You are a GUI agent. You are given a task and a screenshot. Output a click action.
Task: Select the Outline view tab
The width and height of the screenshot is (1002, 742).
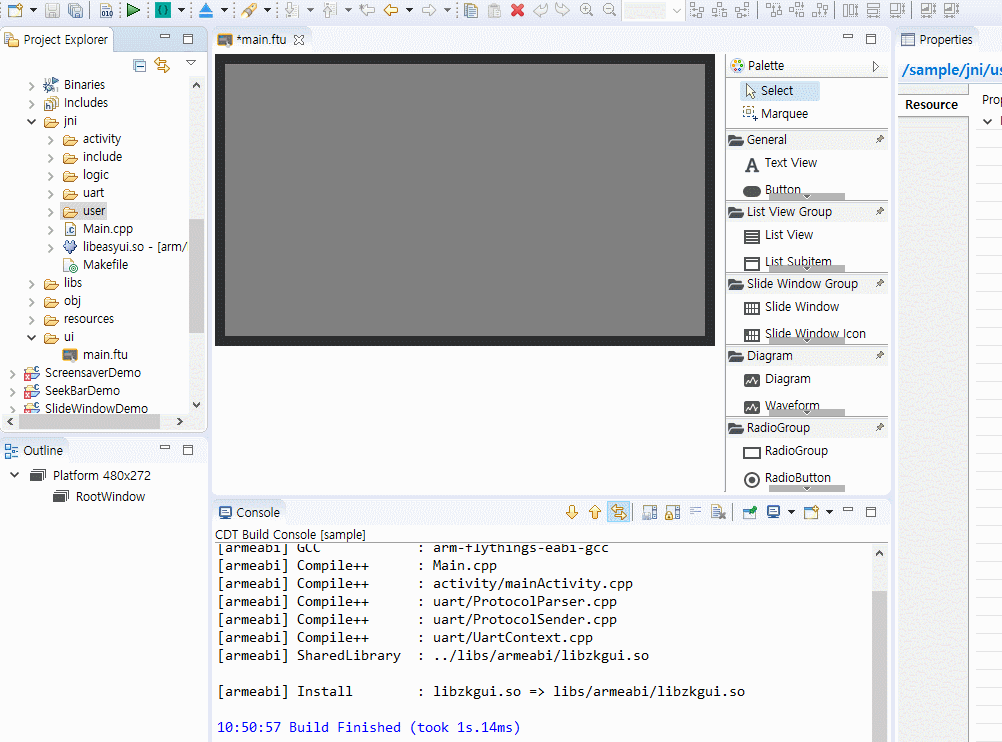pyautogui.click(x=34, y=451)
